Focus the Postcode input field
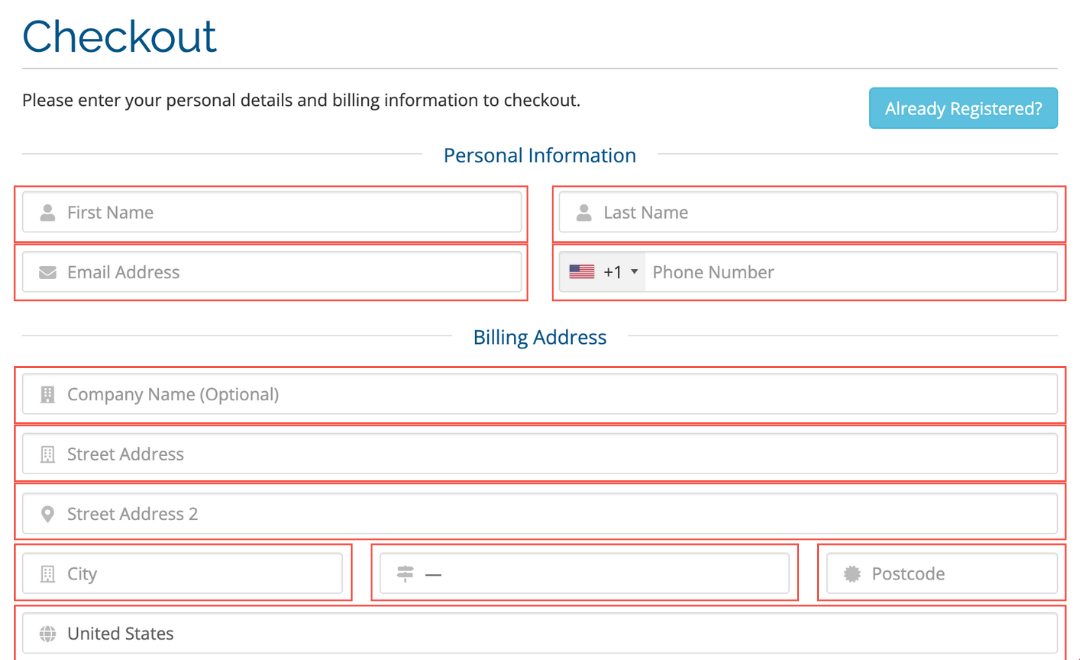The height and width of the screenshot is (660, 1080). tap(942, 573)
